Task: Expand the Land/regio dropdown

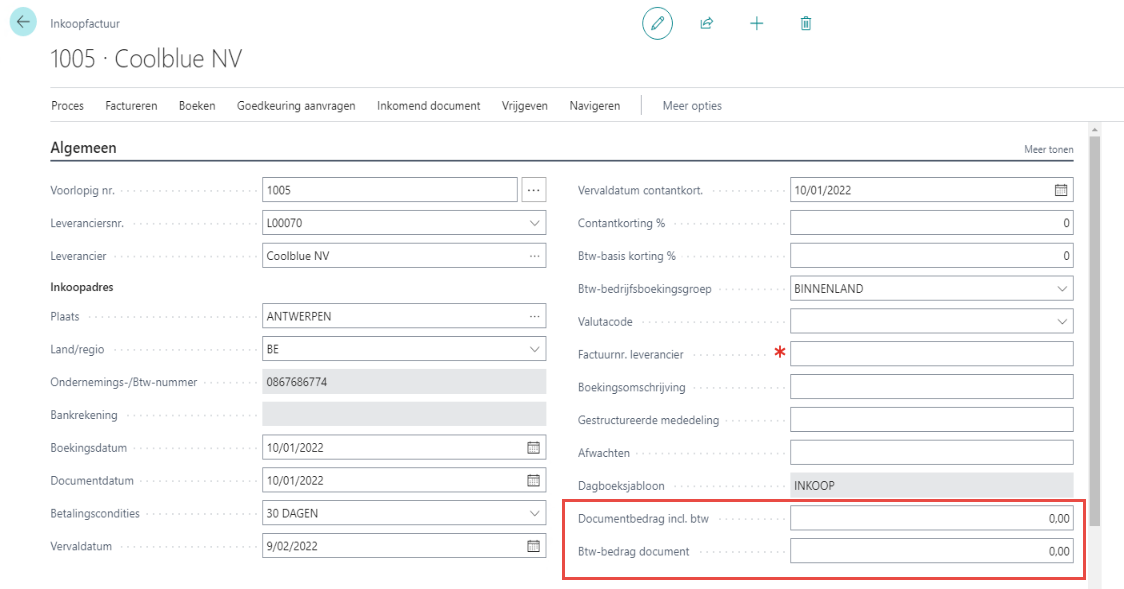Action: (x=534, y=350)
